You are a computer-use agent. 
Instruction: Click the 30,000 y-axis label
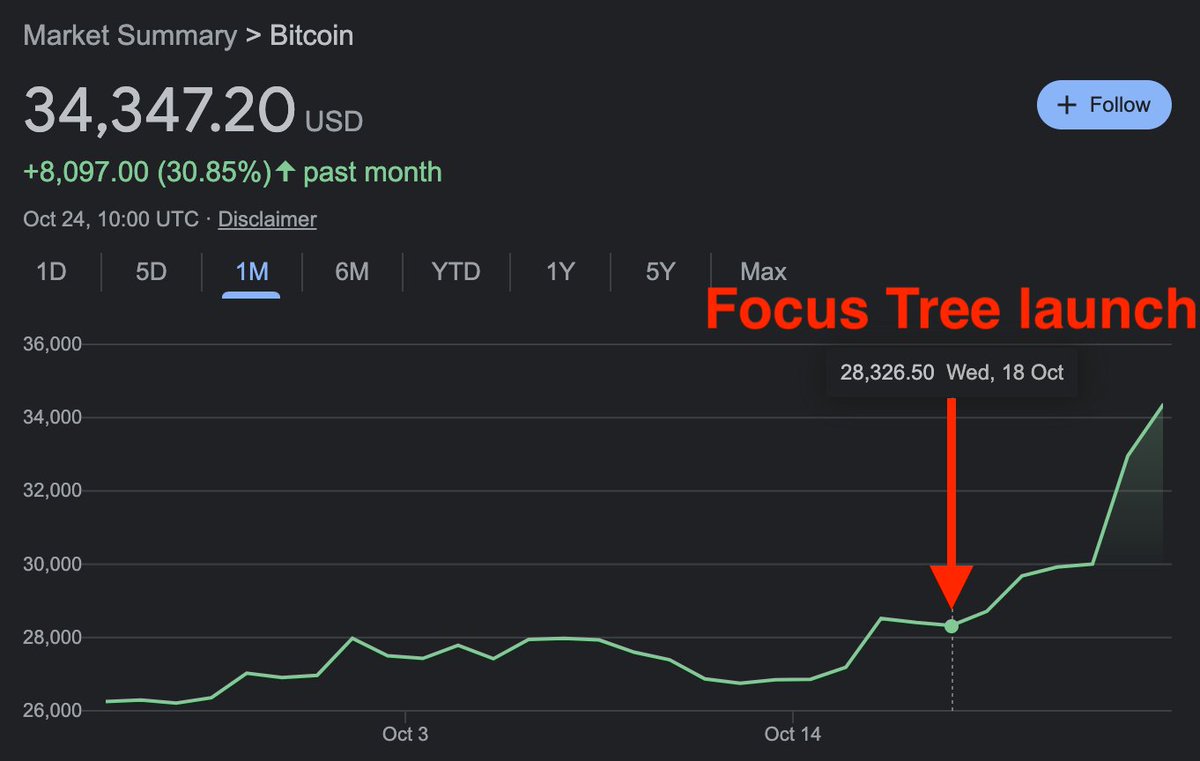coord(51,564)
